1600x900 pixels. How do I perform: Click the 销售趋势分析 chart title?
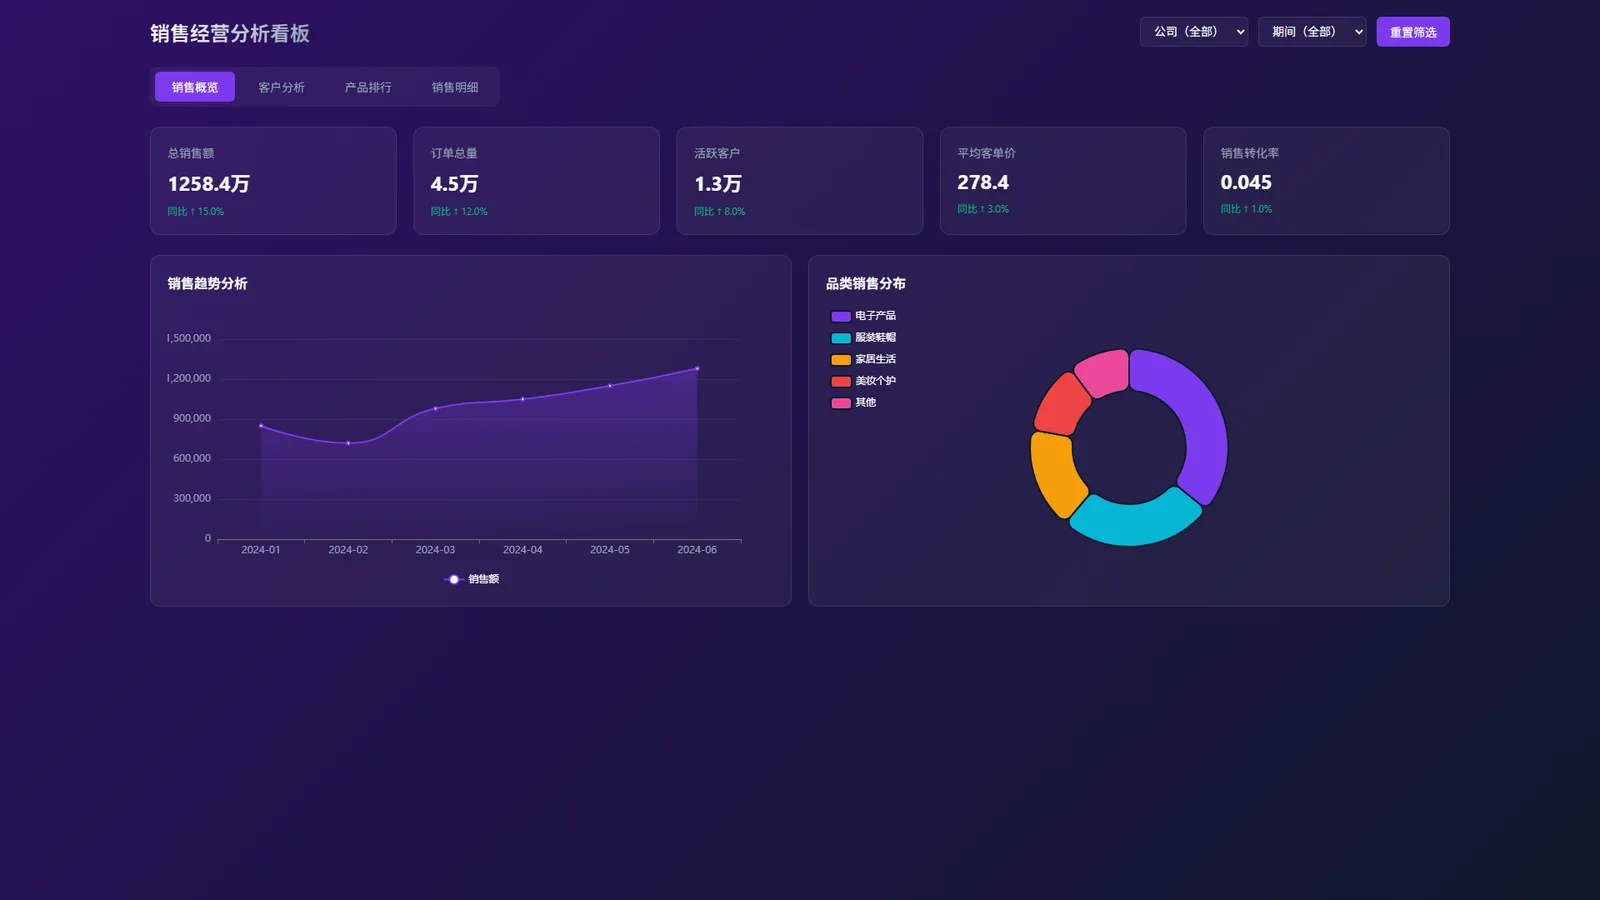click(x=208, y=284)
